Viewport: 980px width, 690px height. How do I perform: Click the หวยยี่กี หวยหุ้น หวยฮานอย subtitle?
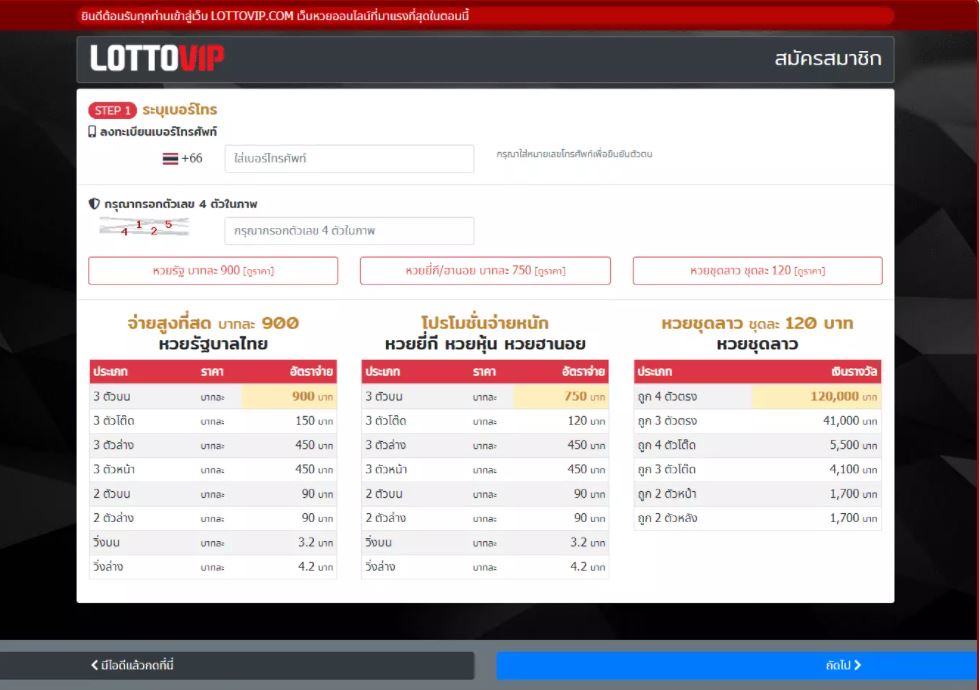pos(485,344)
